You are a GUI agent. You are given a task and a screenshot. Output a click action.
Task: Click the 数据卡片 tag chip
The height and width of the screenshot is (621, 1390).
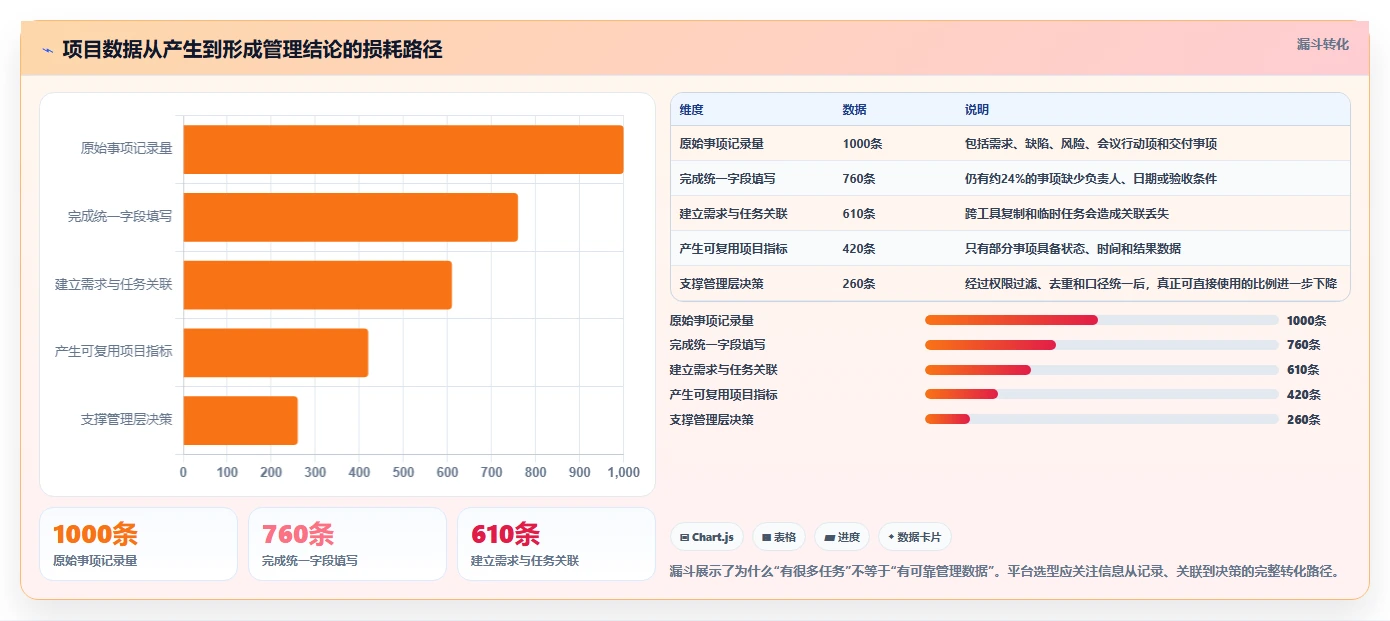pos(914,537)
